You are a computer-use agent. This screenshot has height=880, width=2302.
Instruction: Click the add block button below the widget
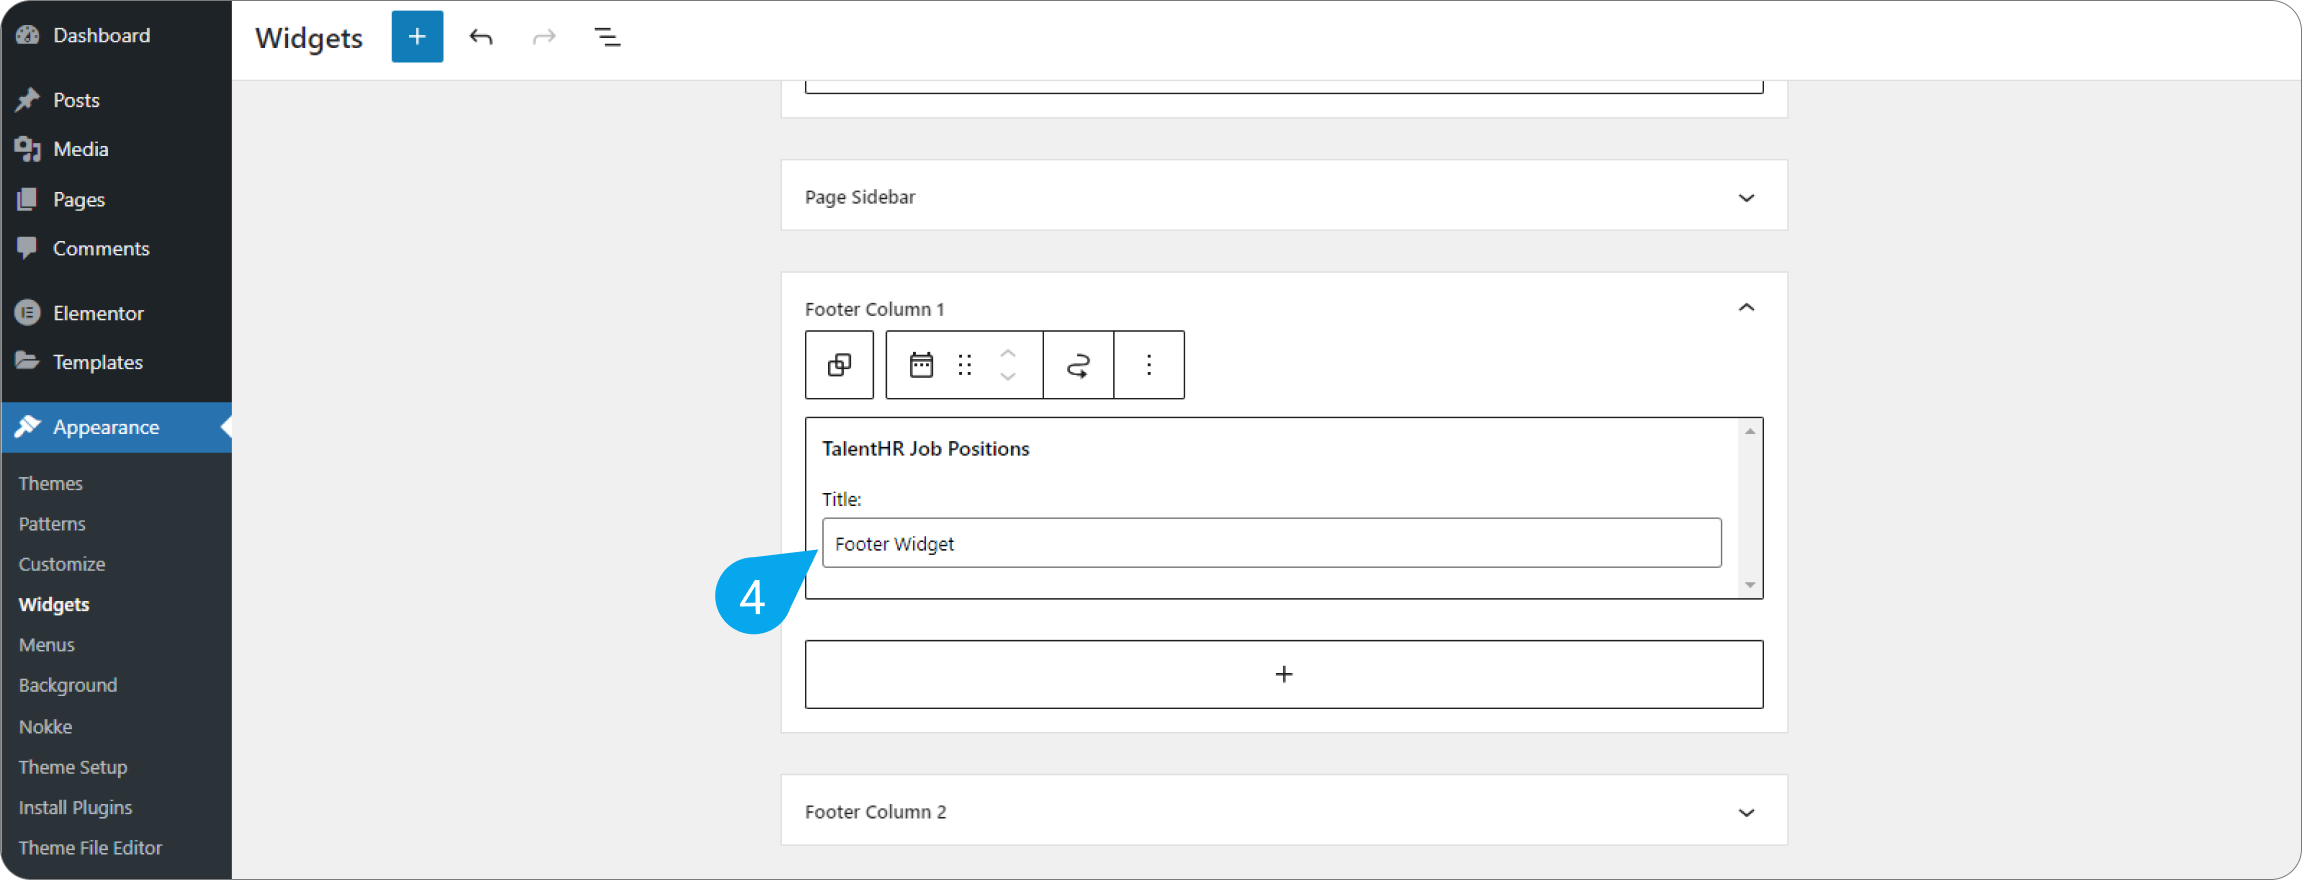click(x=1284, y=674)
